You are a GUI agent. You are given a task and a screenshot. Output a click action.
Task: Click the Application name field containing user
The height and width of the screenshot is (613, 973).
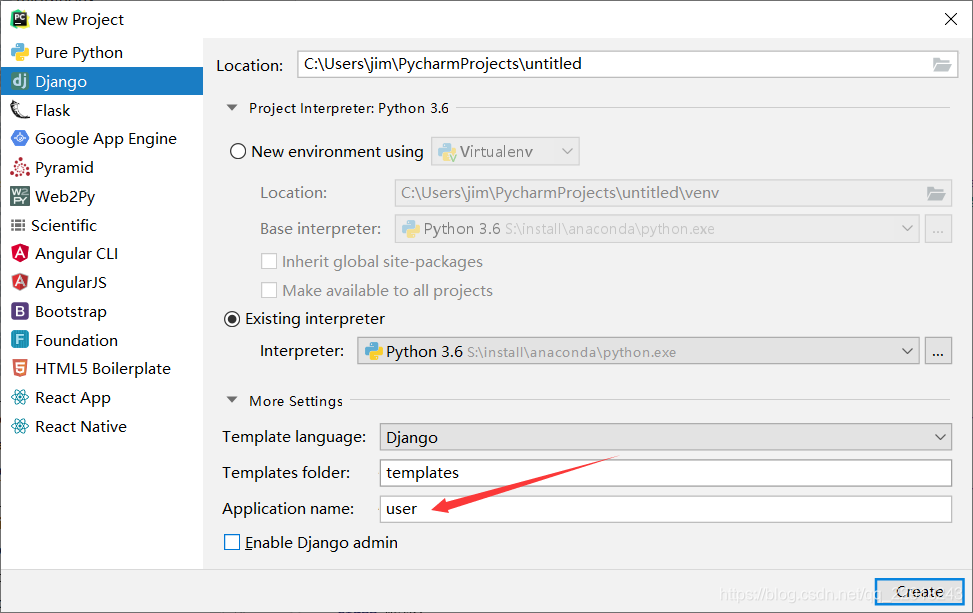[665, 509]
